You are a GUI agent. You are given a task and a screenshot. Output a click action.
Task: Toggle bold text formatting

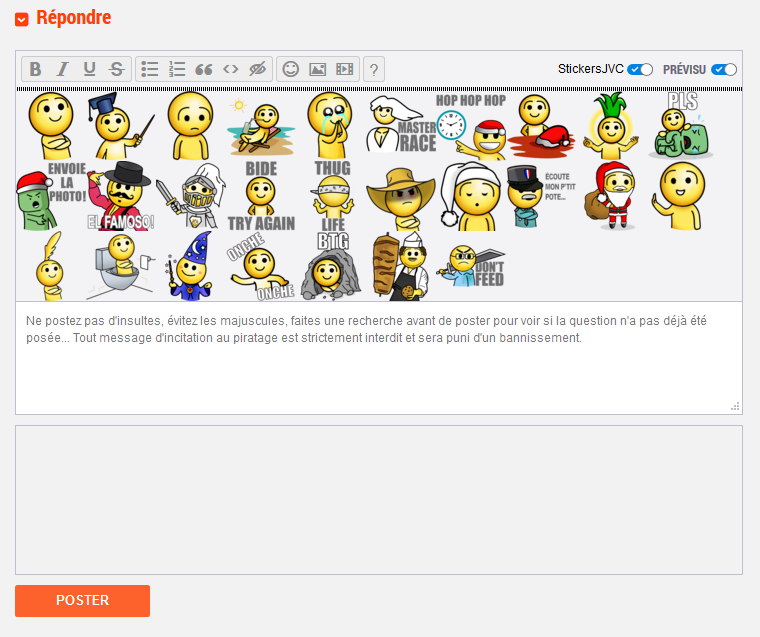tap(35, 69)
